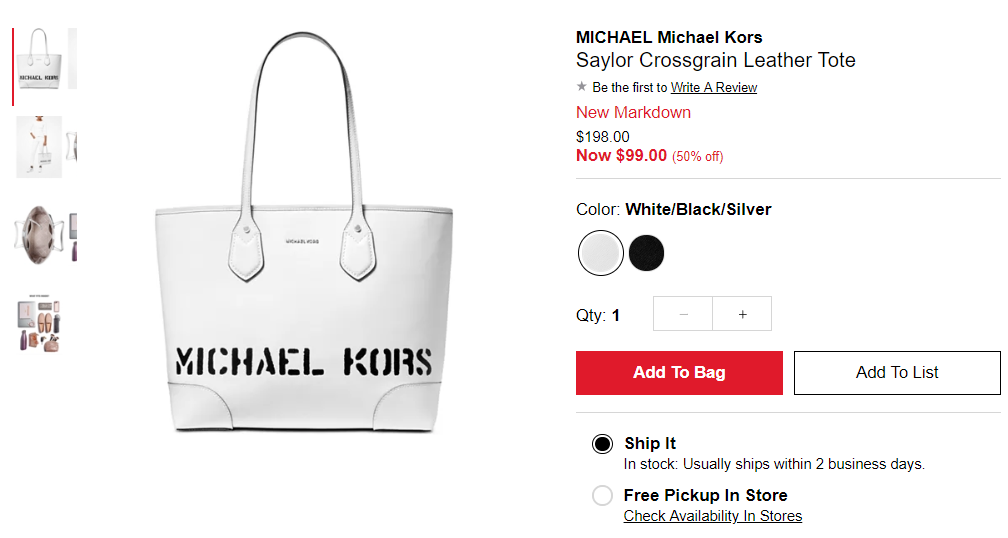This screenshot has height=538, width=1008.
Task: Show the fits-inside items collage thumbnail
Action: [x=39, y=324]
